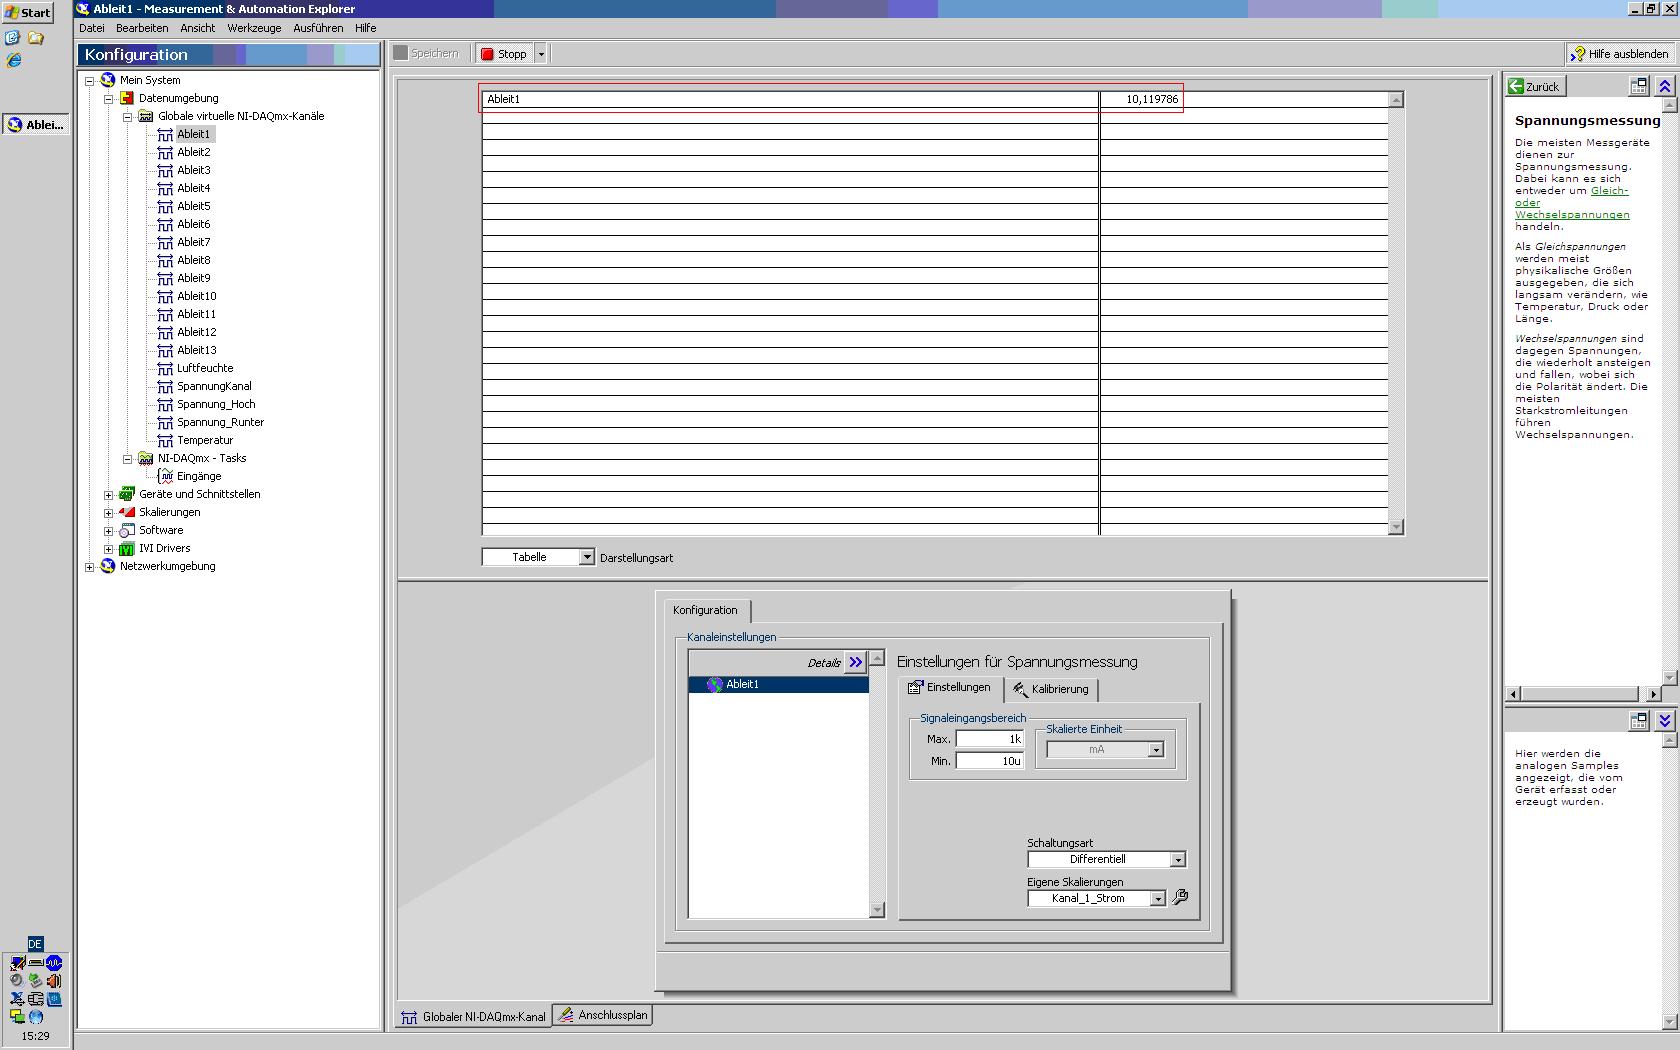Click the Geräte und Schnittstellen icon

pos(127,494)
